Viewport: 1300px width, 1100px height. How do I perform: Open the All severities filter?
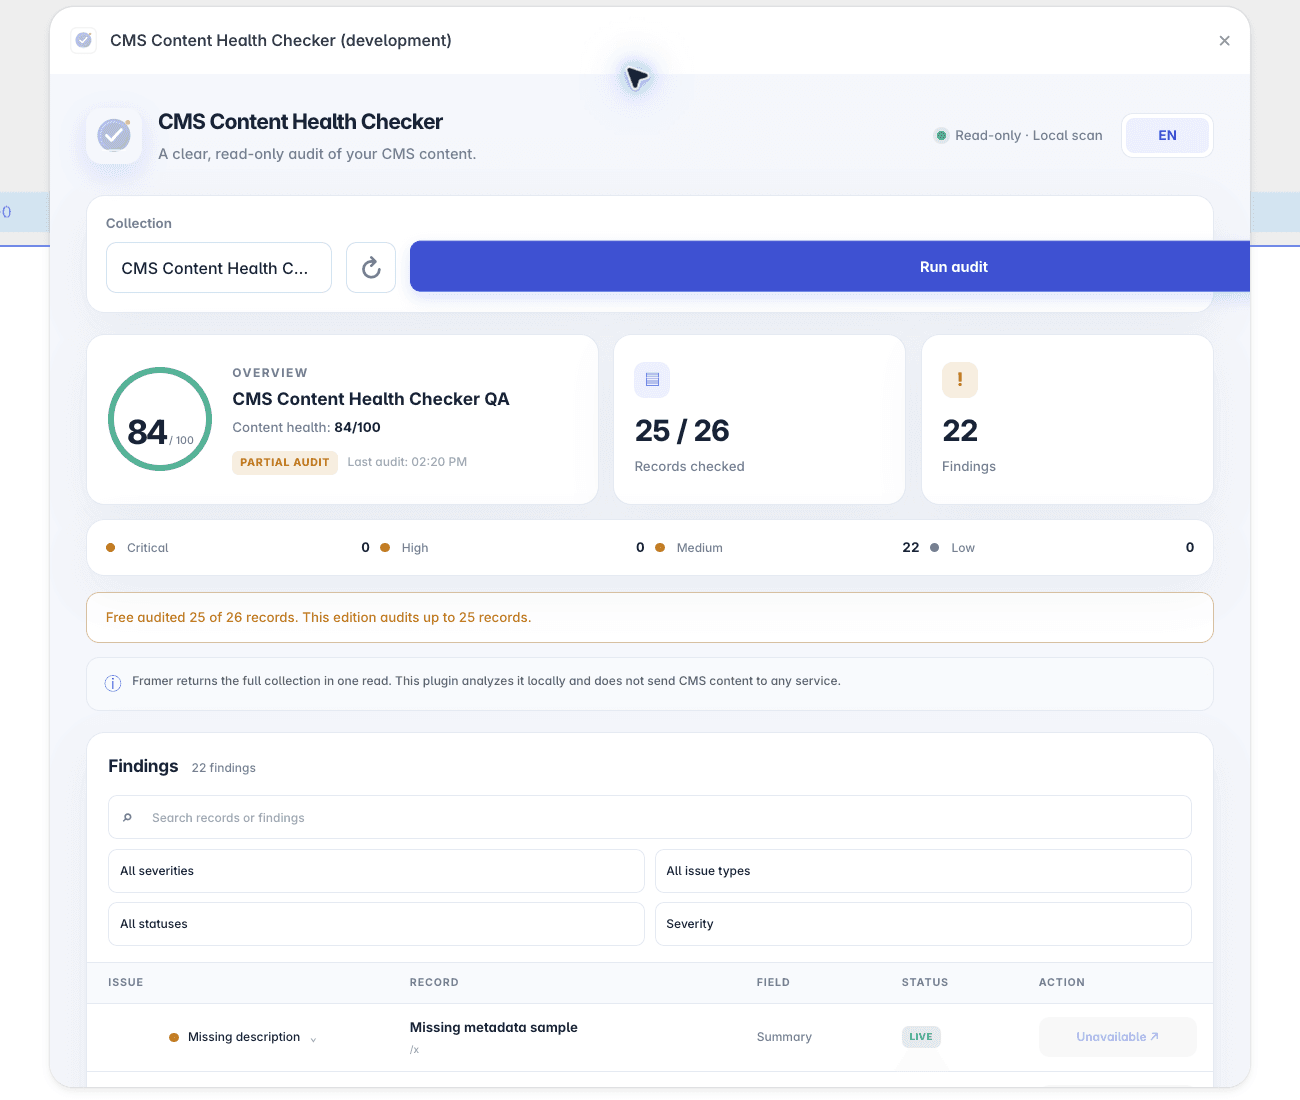coord(376,871)
